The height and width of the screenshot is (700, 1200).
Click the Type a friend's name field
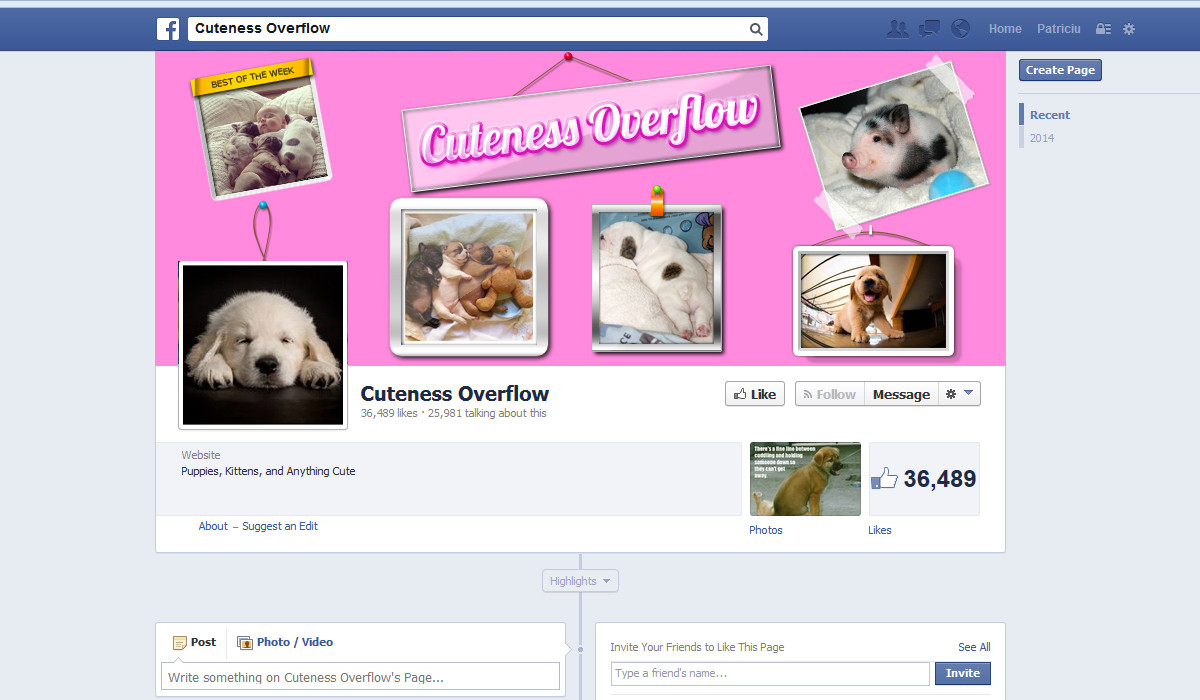(770, 673)
